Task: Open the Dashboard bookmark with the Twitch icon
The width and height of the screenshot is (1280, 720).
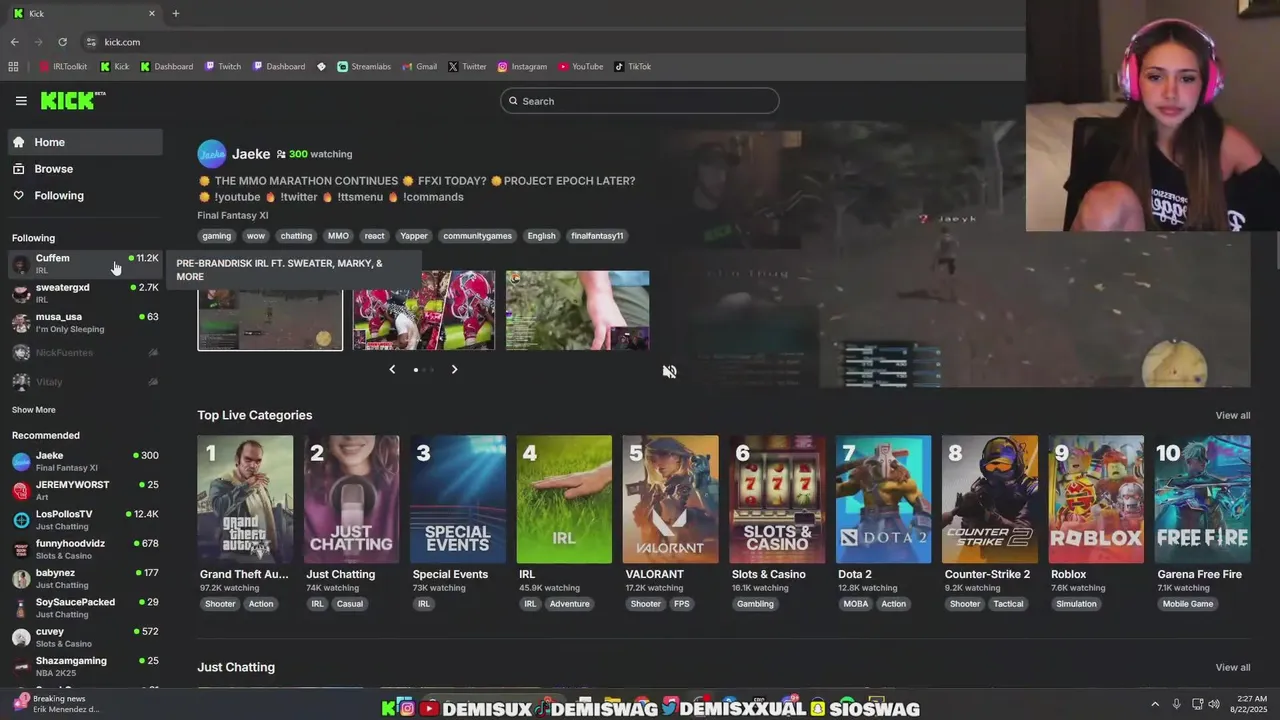Action: 279,67
